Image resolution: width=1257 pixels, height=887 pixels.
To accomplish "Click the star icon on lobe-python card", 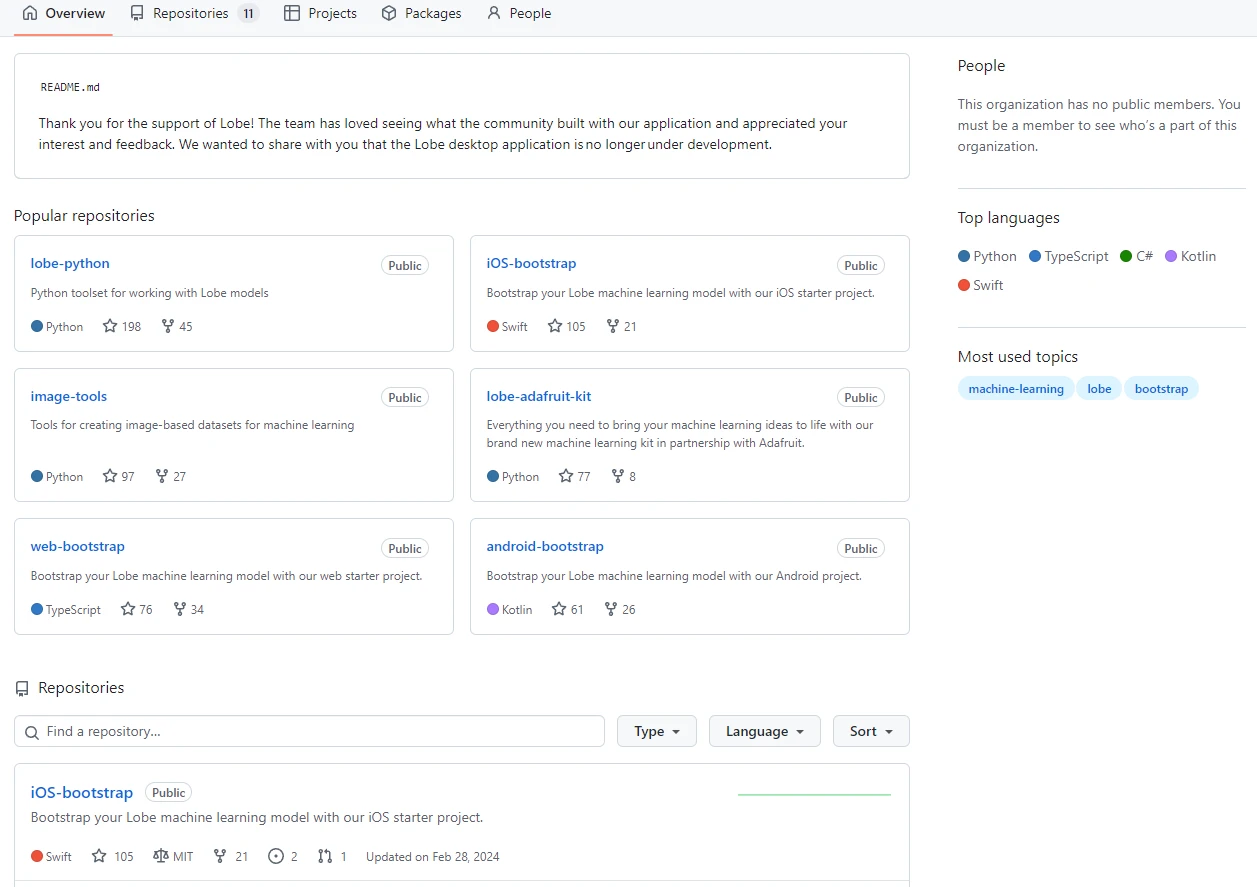I will click(110, 326).
